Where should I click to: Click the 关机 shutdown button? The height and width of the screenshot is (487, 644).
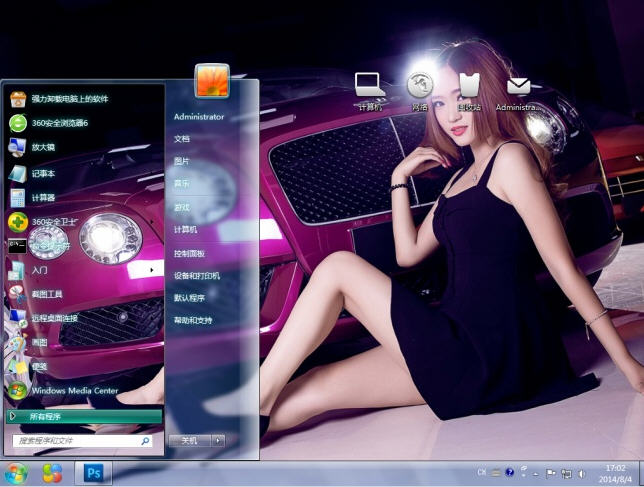pos(190,441)
